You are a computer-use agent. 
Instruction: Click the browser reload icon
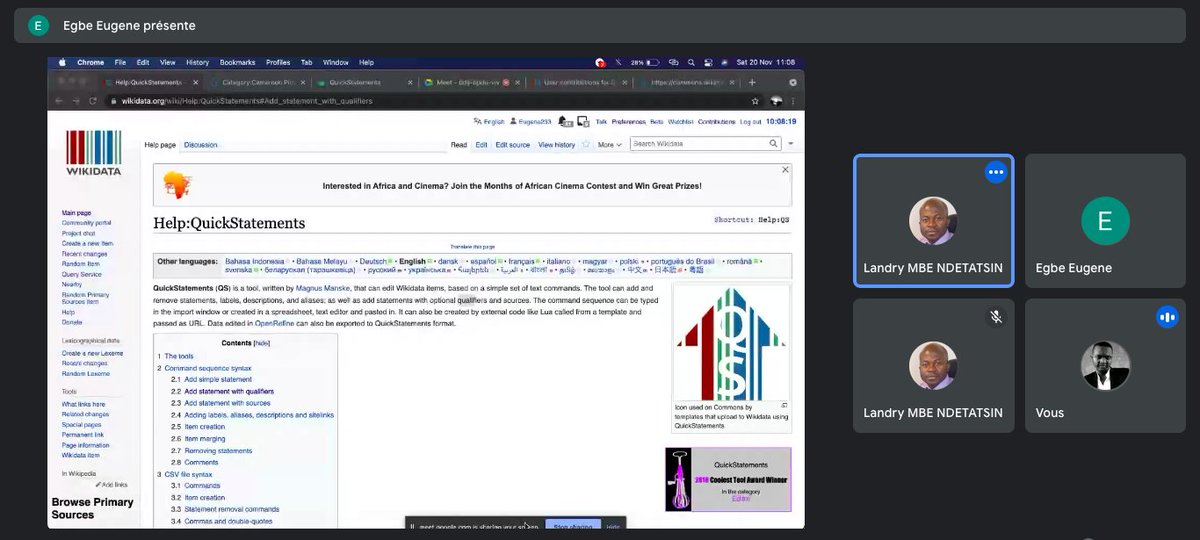[93, 101]
